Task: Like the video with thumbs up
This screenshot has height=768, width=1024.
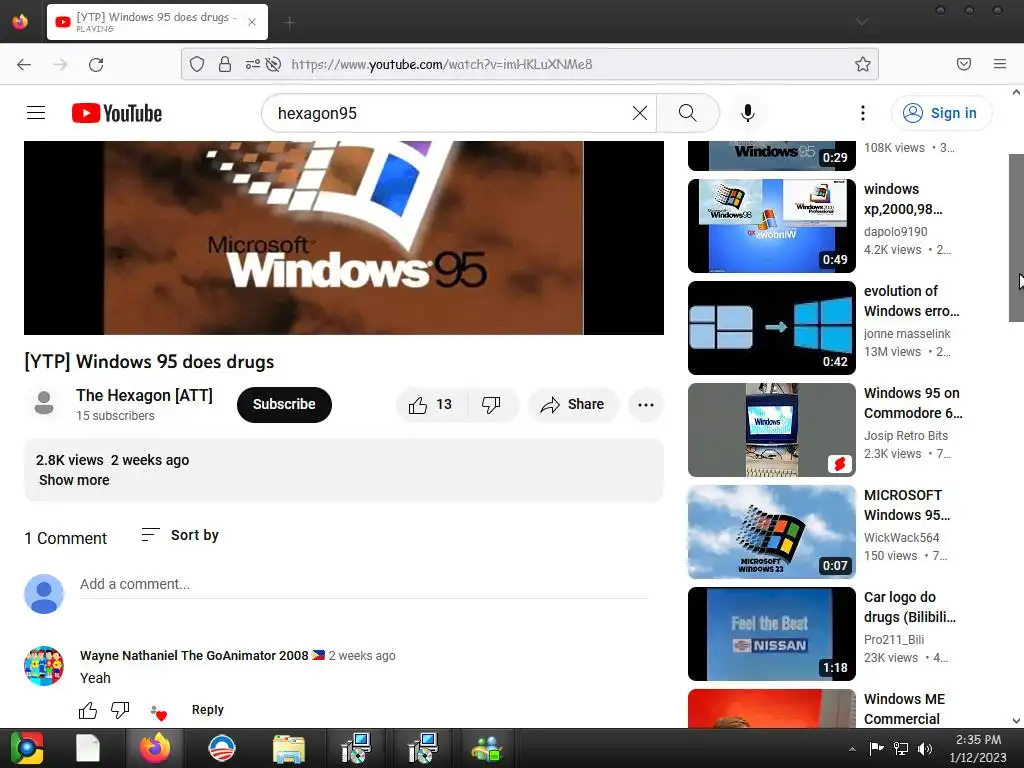Action: pos(430,405)
